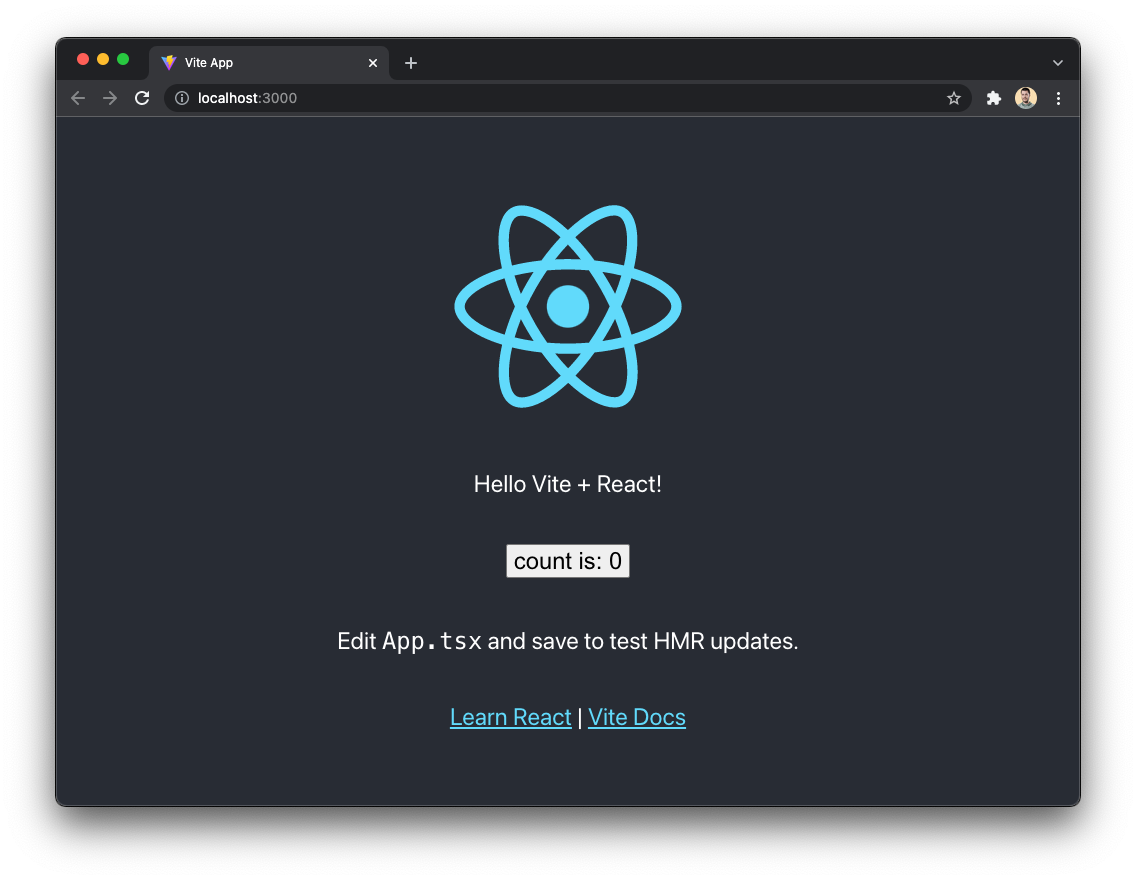
Task: Click the spinning React logo
Action: tap(568, 306)
